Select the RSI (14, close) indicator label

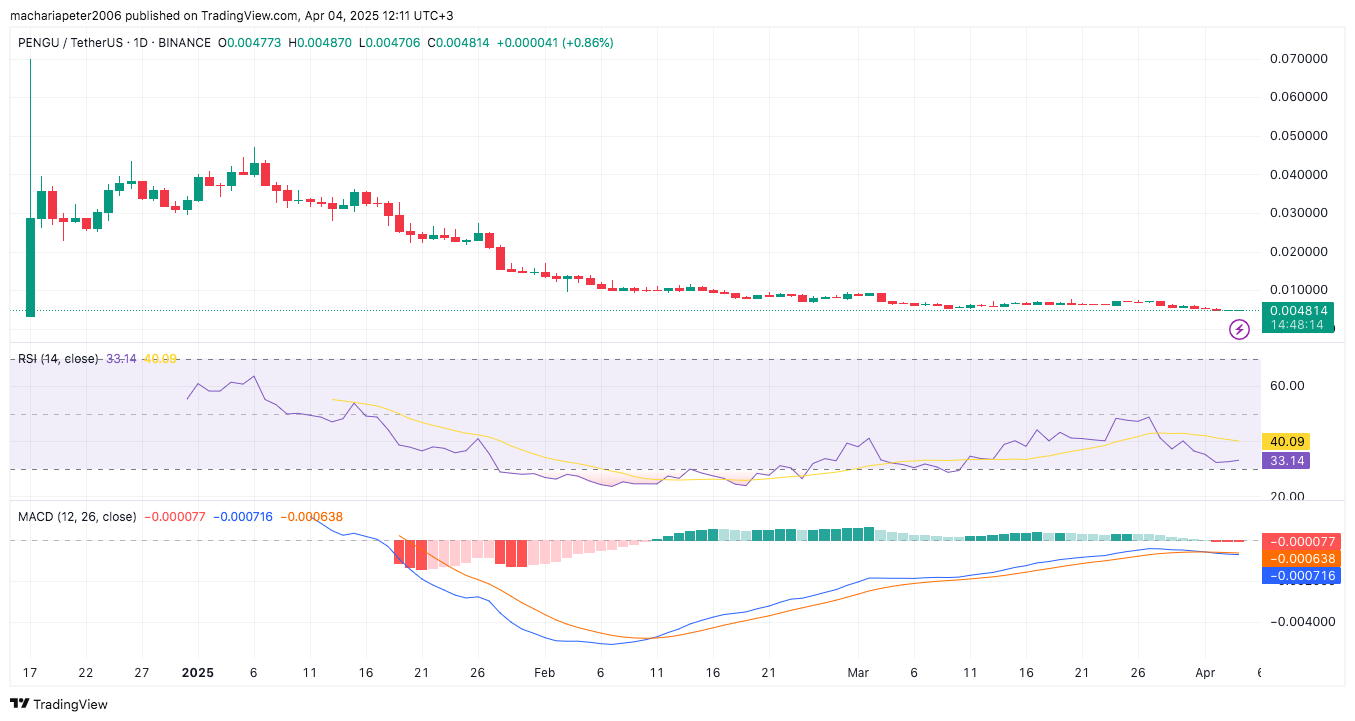coord(58,358)
